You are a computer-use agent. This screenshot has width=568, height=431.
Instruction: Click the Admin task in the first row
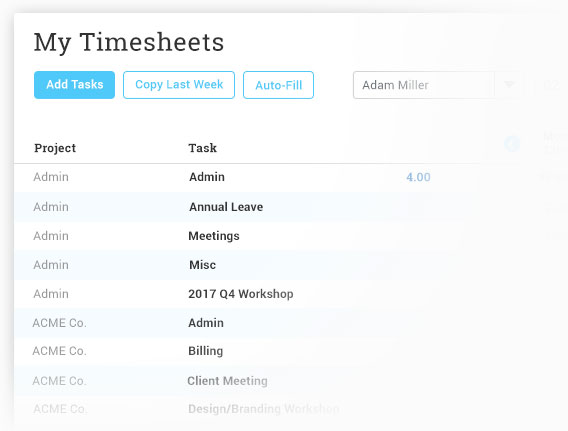[x=207, y=177]
